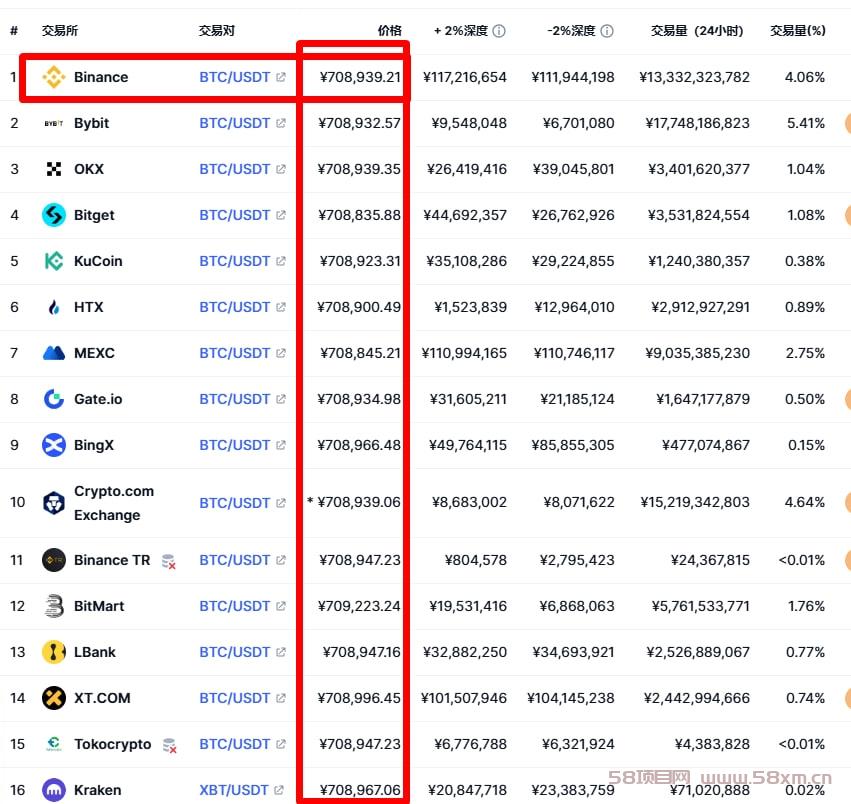
Task: Click the price ¥708,996.45 for XT.COM
Action: point(359,698)
